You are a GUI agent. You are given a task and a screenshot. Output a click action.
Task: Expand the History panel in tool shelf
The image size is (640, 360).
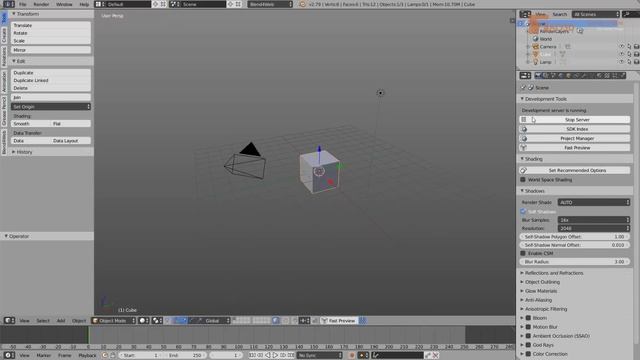coord(24,152)
